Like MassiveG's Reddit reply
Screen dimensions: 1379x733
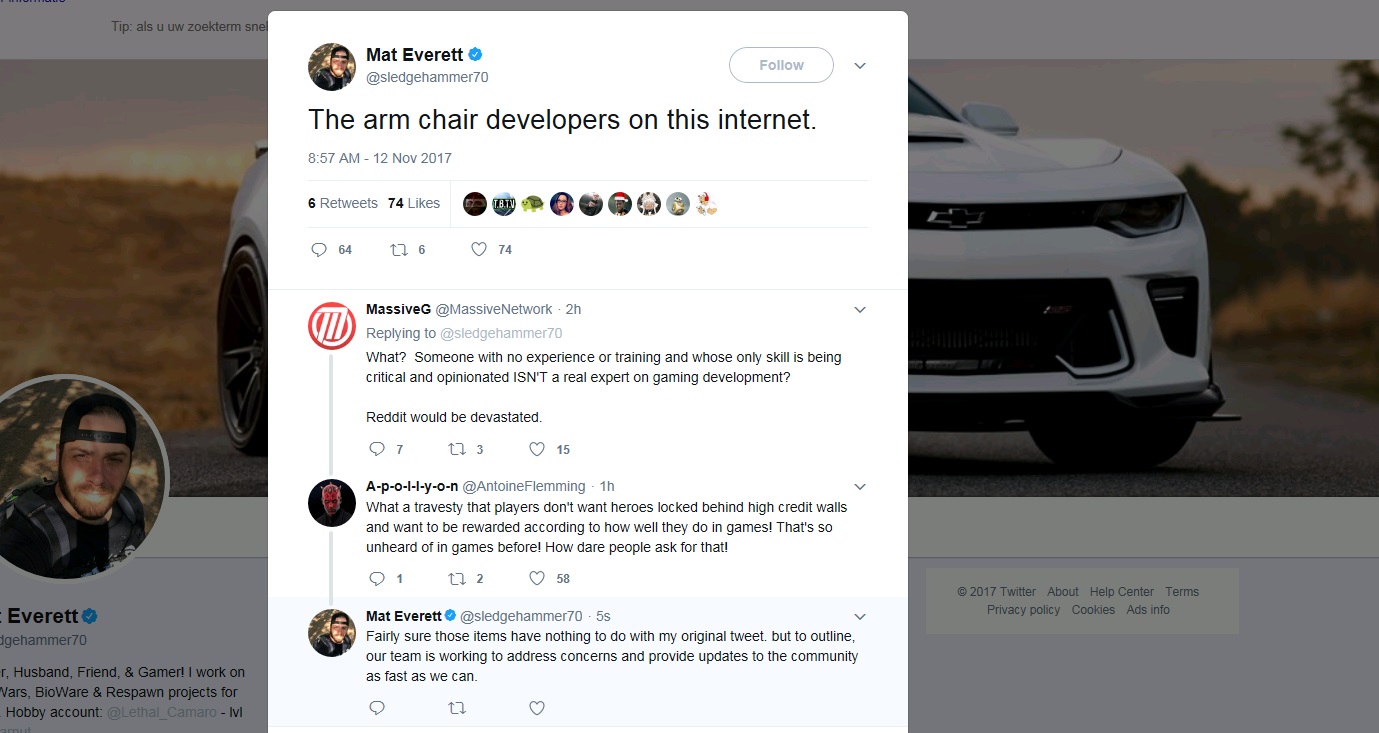[x=537, y=450]
